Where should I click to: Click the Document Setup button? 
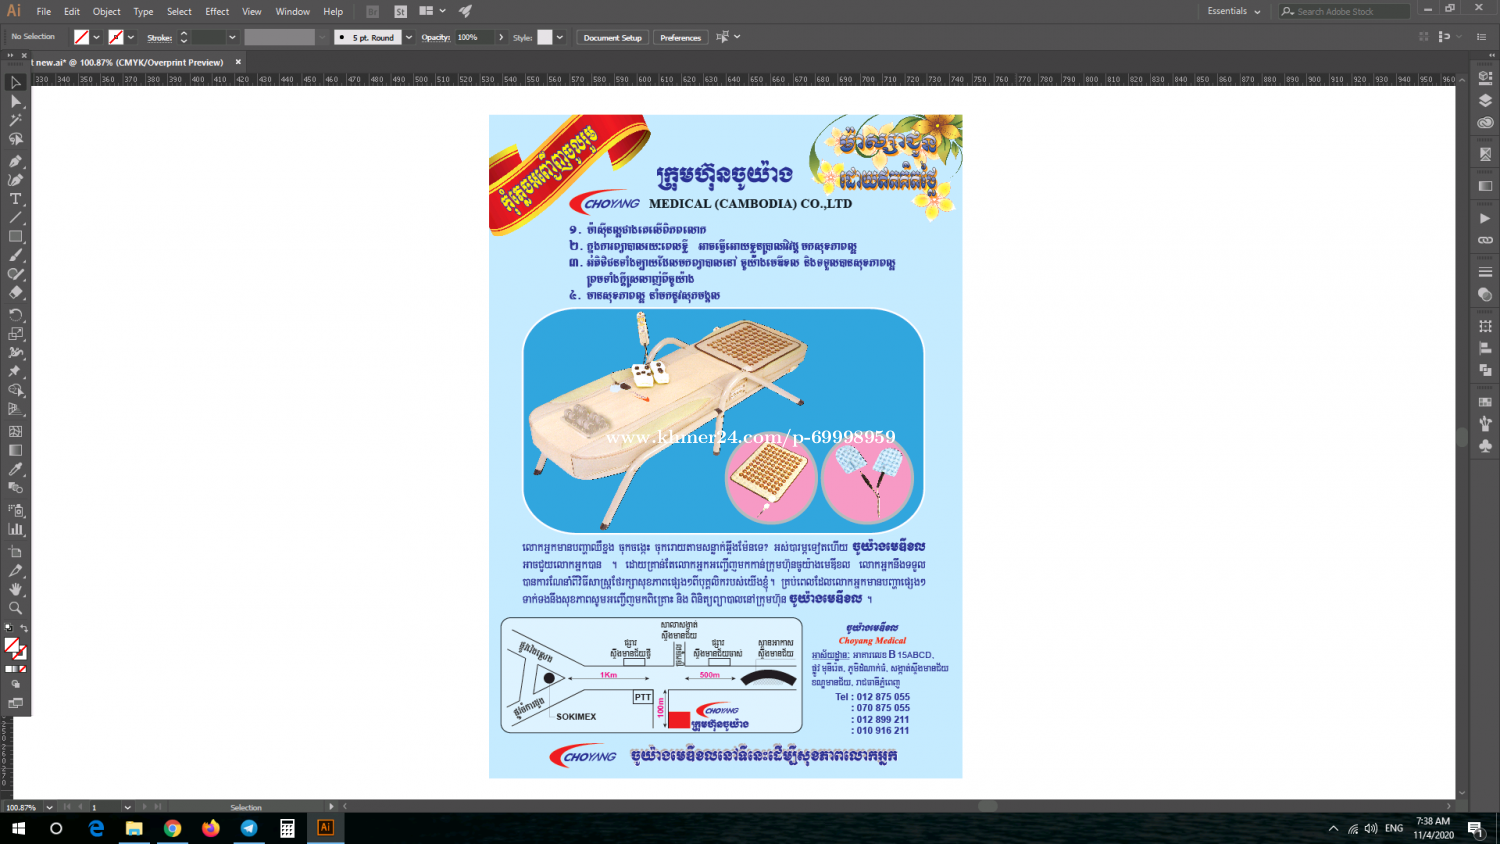[x=613, y=37]
